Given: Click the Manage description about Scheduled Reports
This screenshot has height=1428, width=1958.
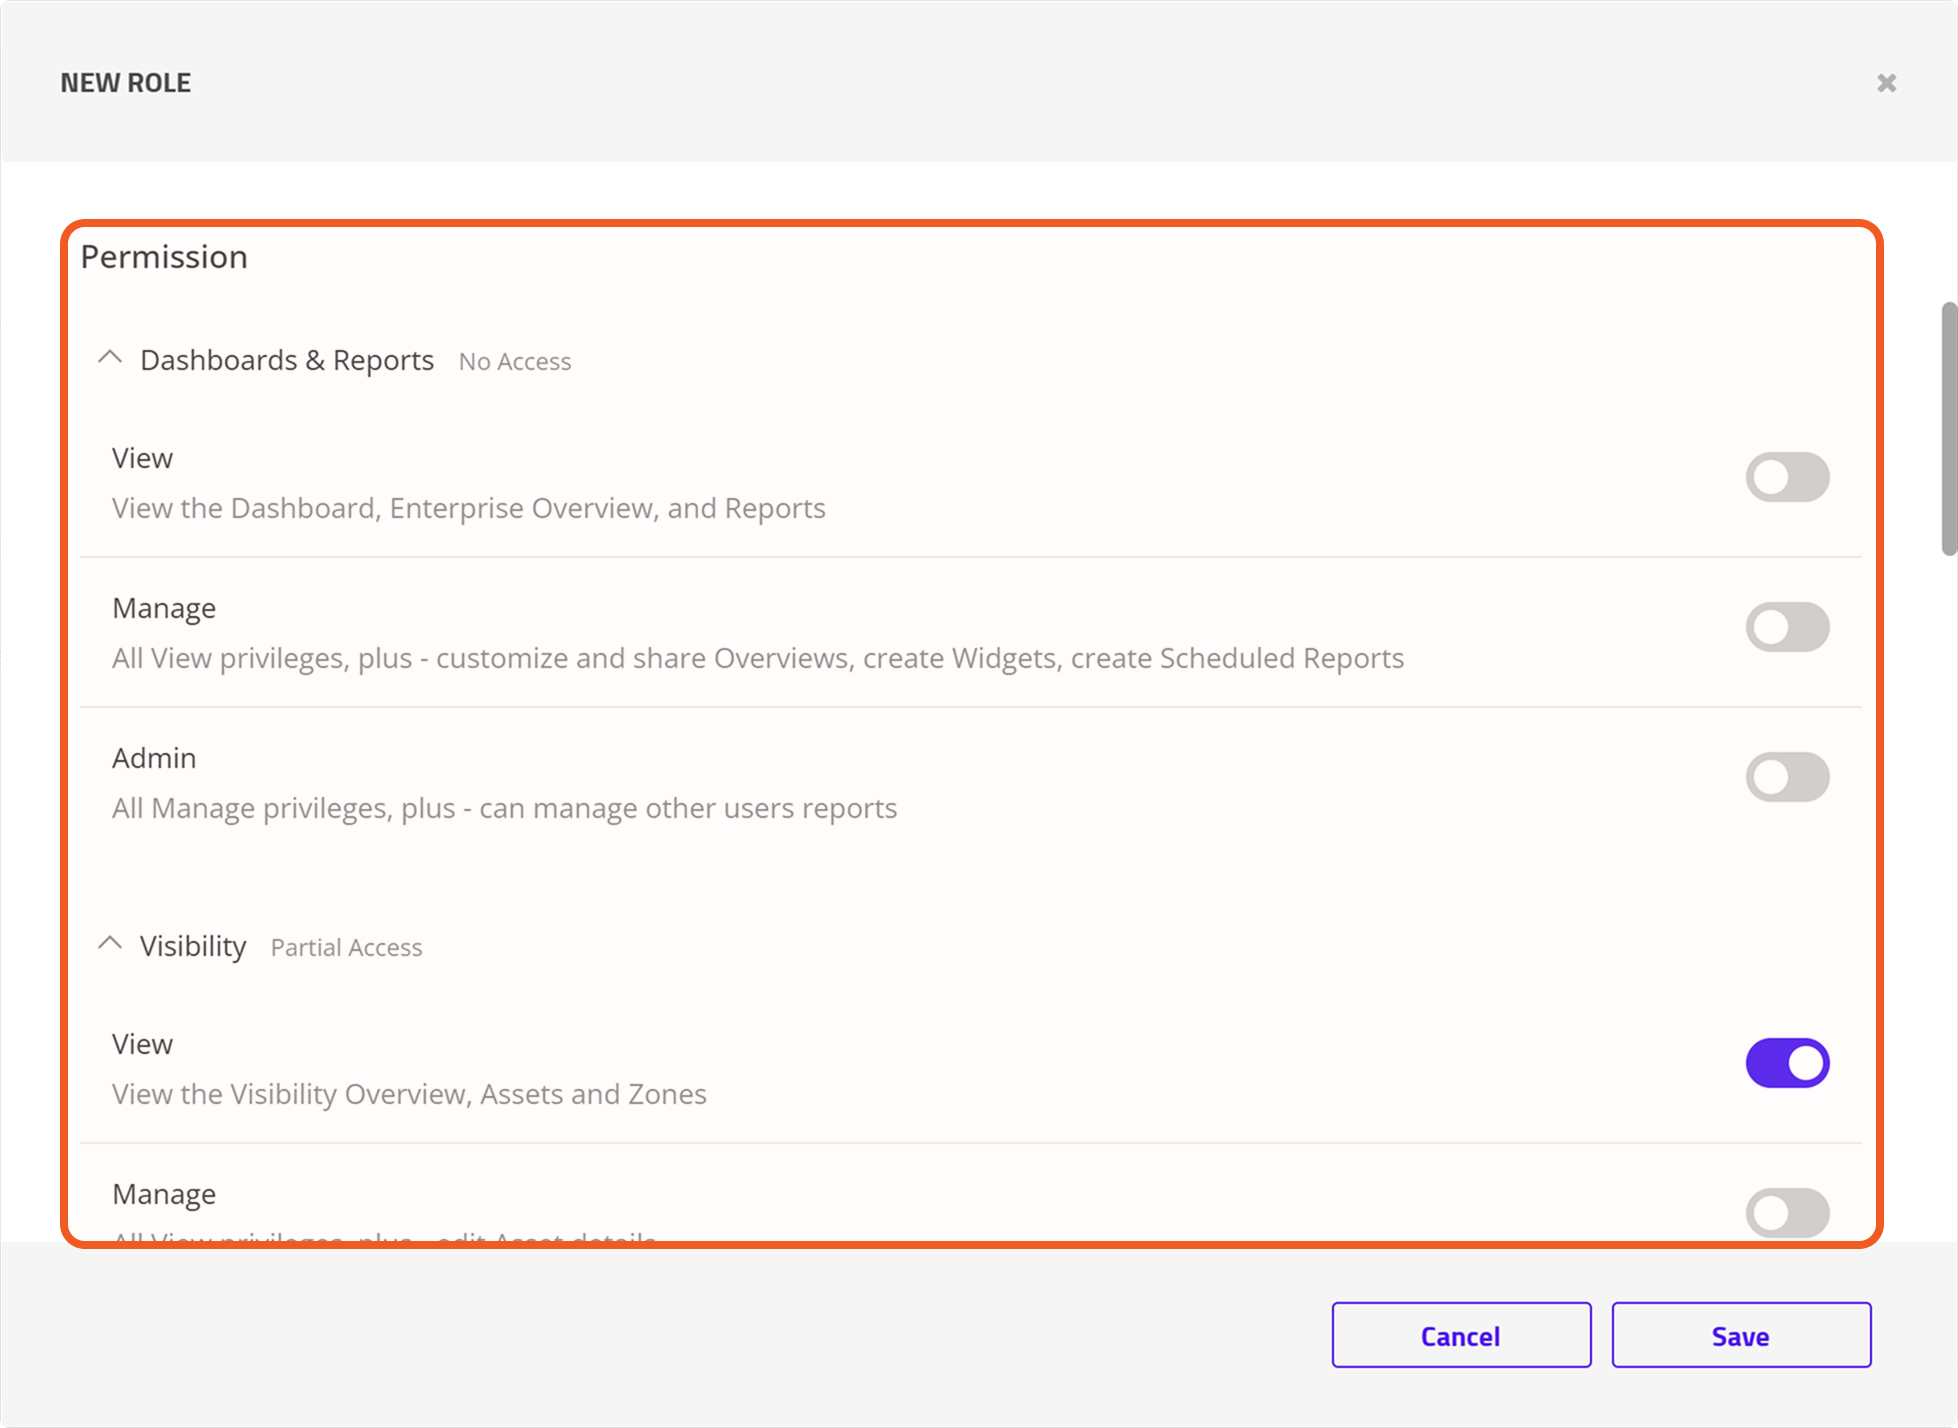Looking at the screenshot, I should (x=757, y=658).
